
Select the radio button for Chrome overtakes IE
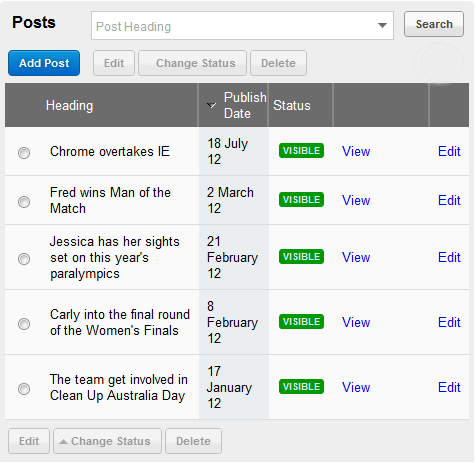pos(24,153)
